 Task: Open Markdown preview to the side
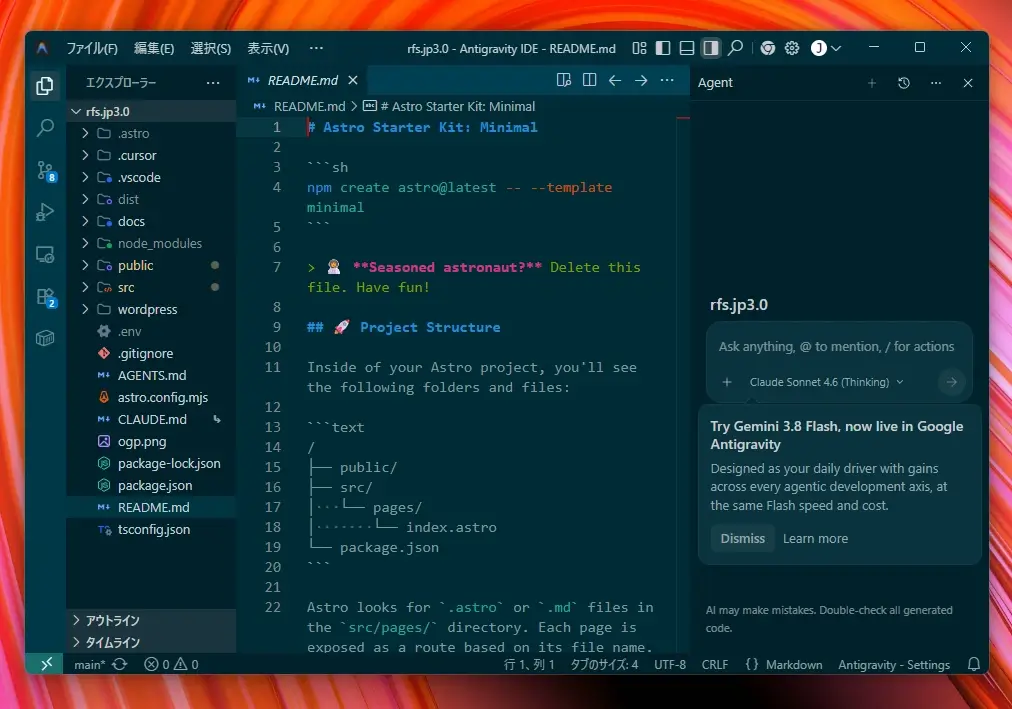coord(563,80)
